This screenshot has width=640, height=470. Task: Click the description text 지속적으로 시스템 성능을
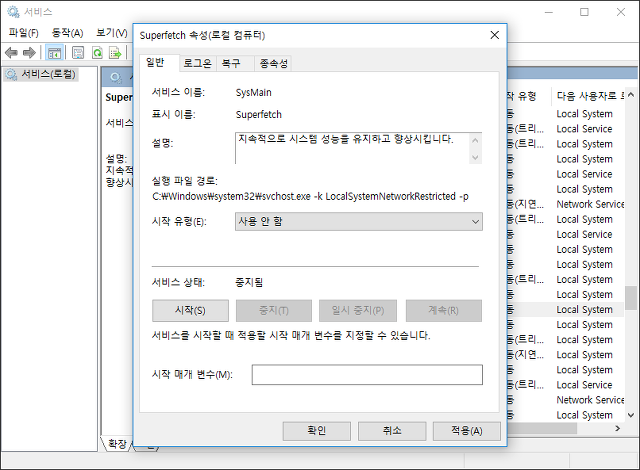point(346,139)
